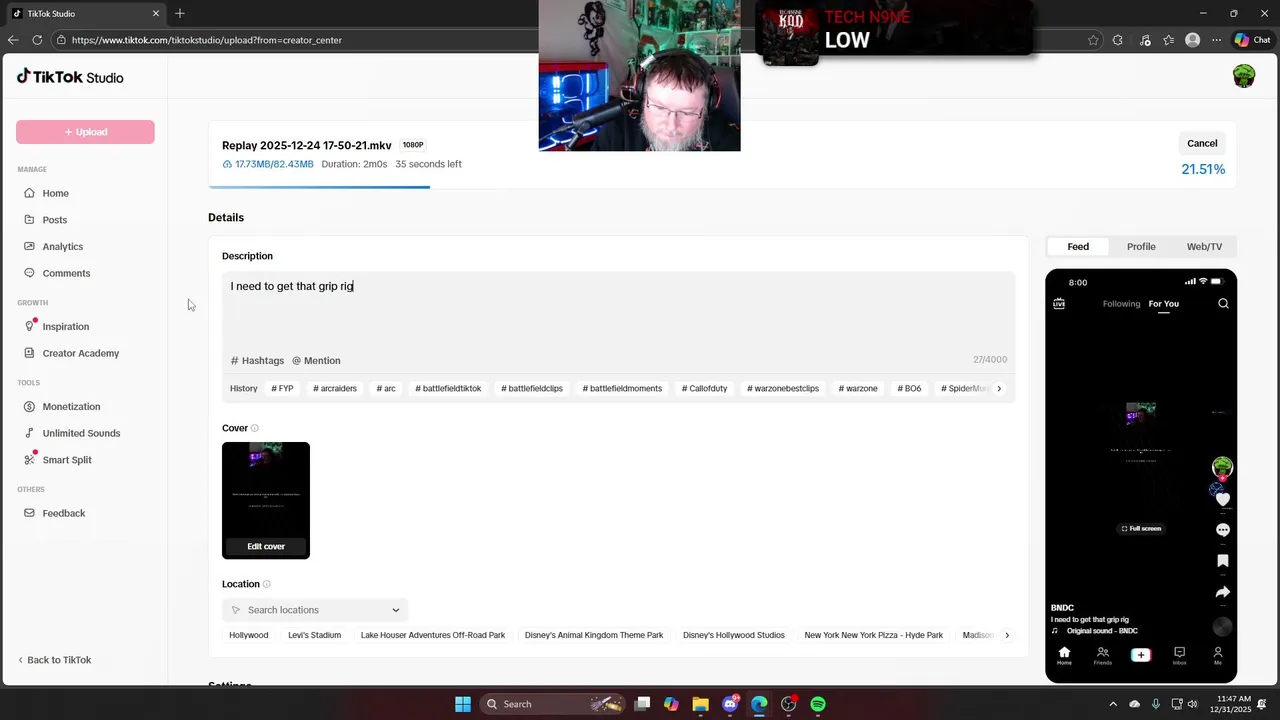Show more location suggestions with the arrow
Image resolution: width=1280 pixels, height=720 pixels.
[1007, 635]
